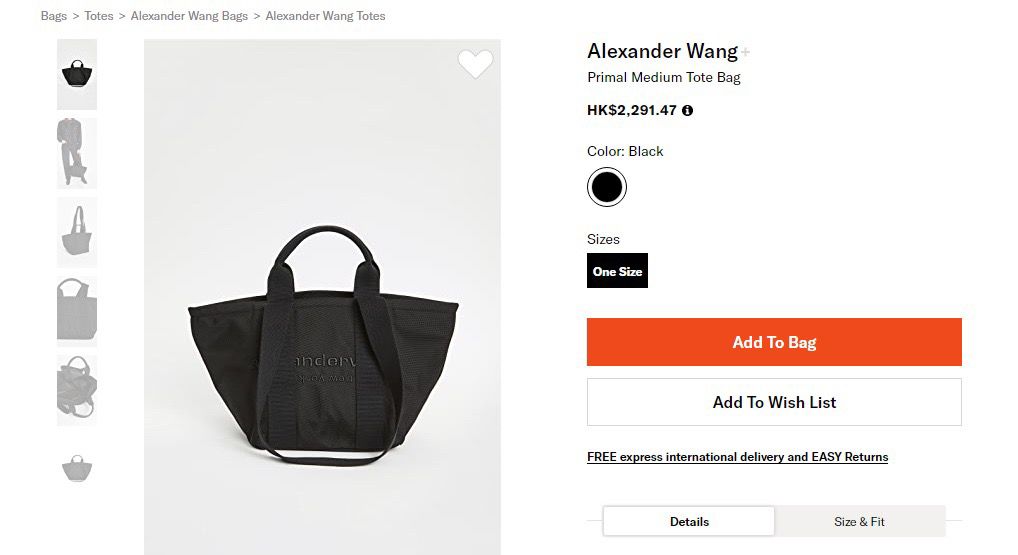
Task: Click the Add To Wish List button
Action: 774,402
